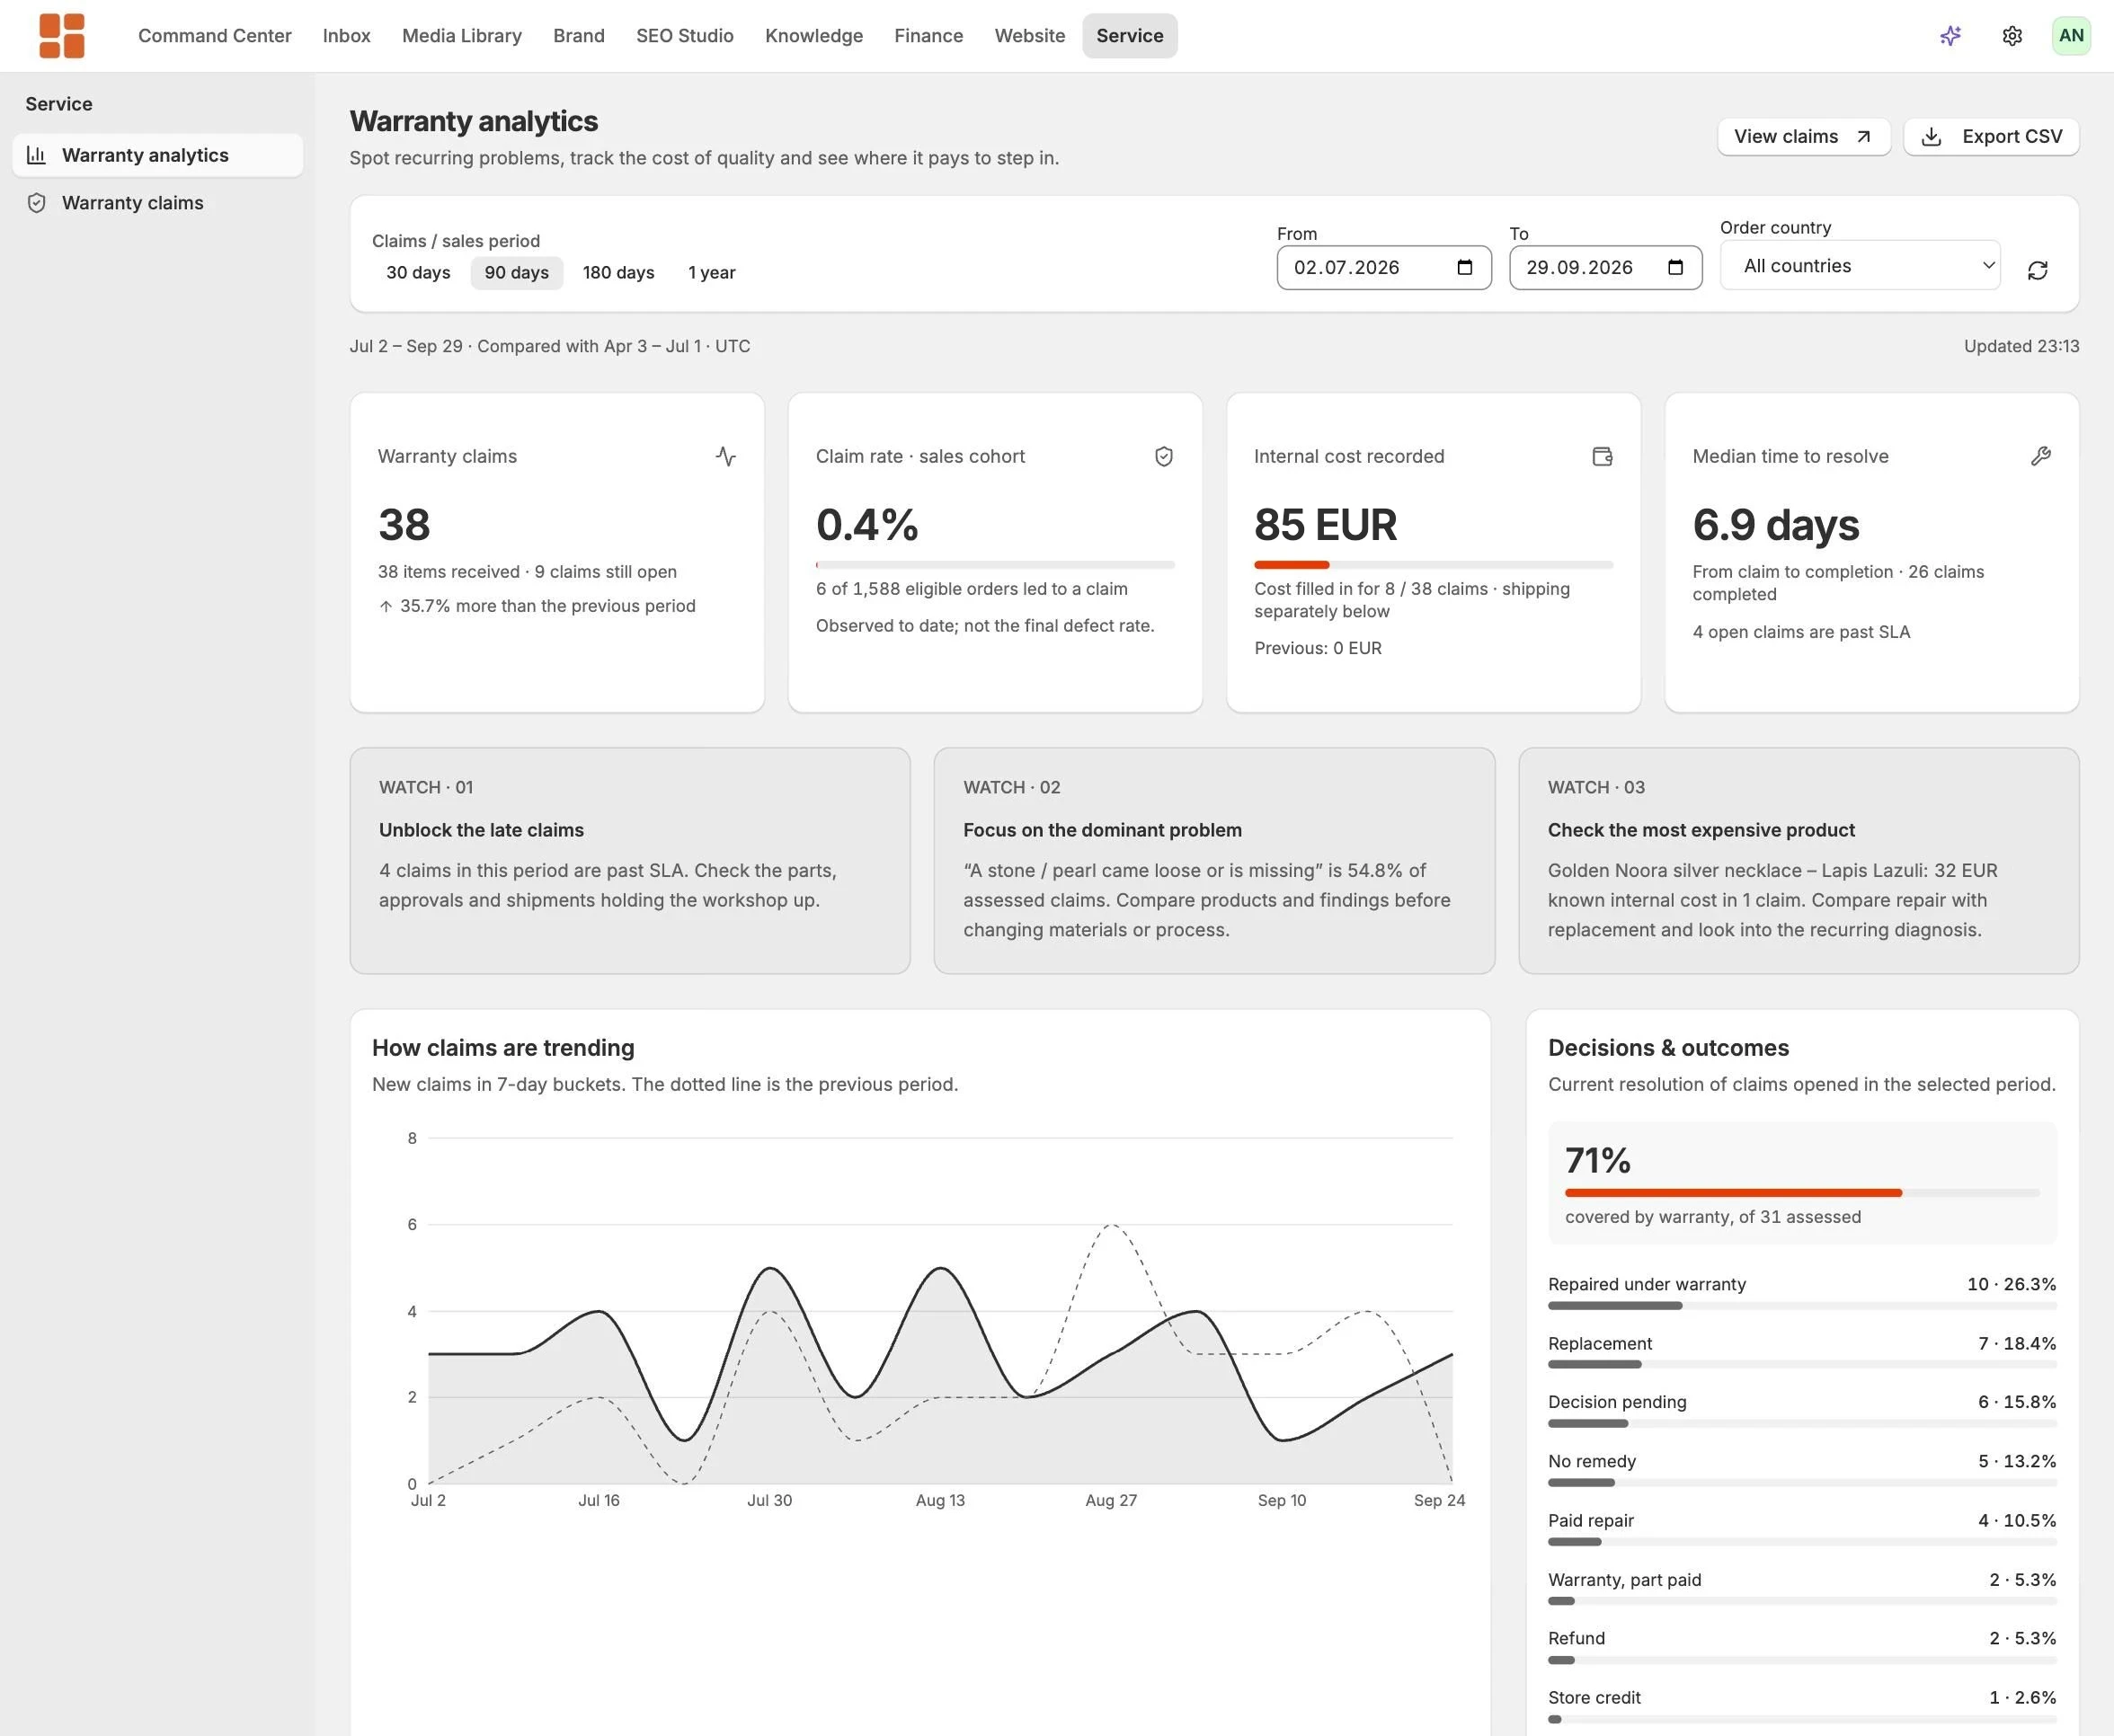This screenshot has height=1736, width=2114.
Task: Click the Aug 27 label on trend chart
Action: pyautogui.click(x=1111, y=1500)
